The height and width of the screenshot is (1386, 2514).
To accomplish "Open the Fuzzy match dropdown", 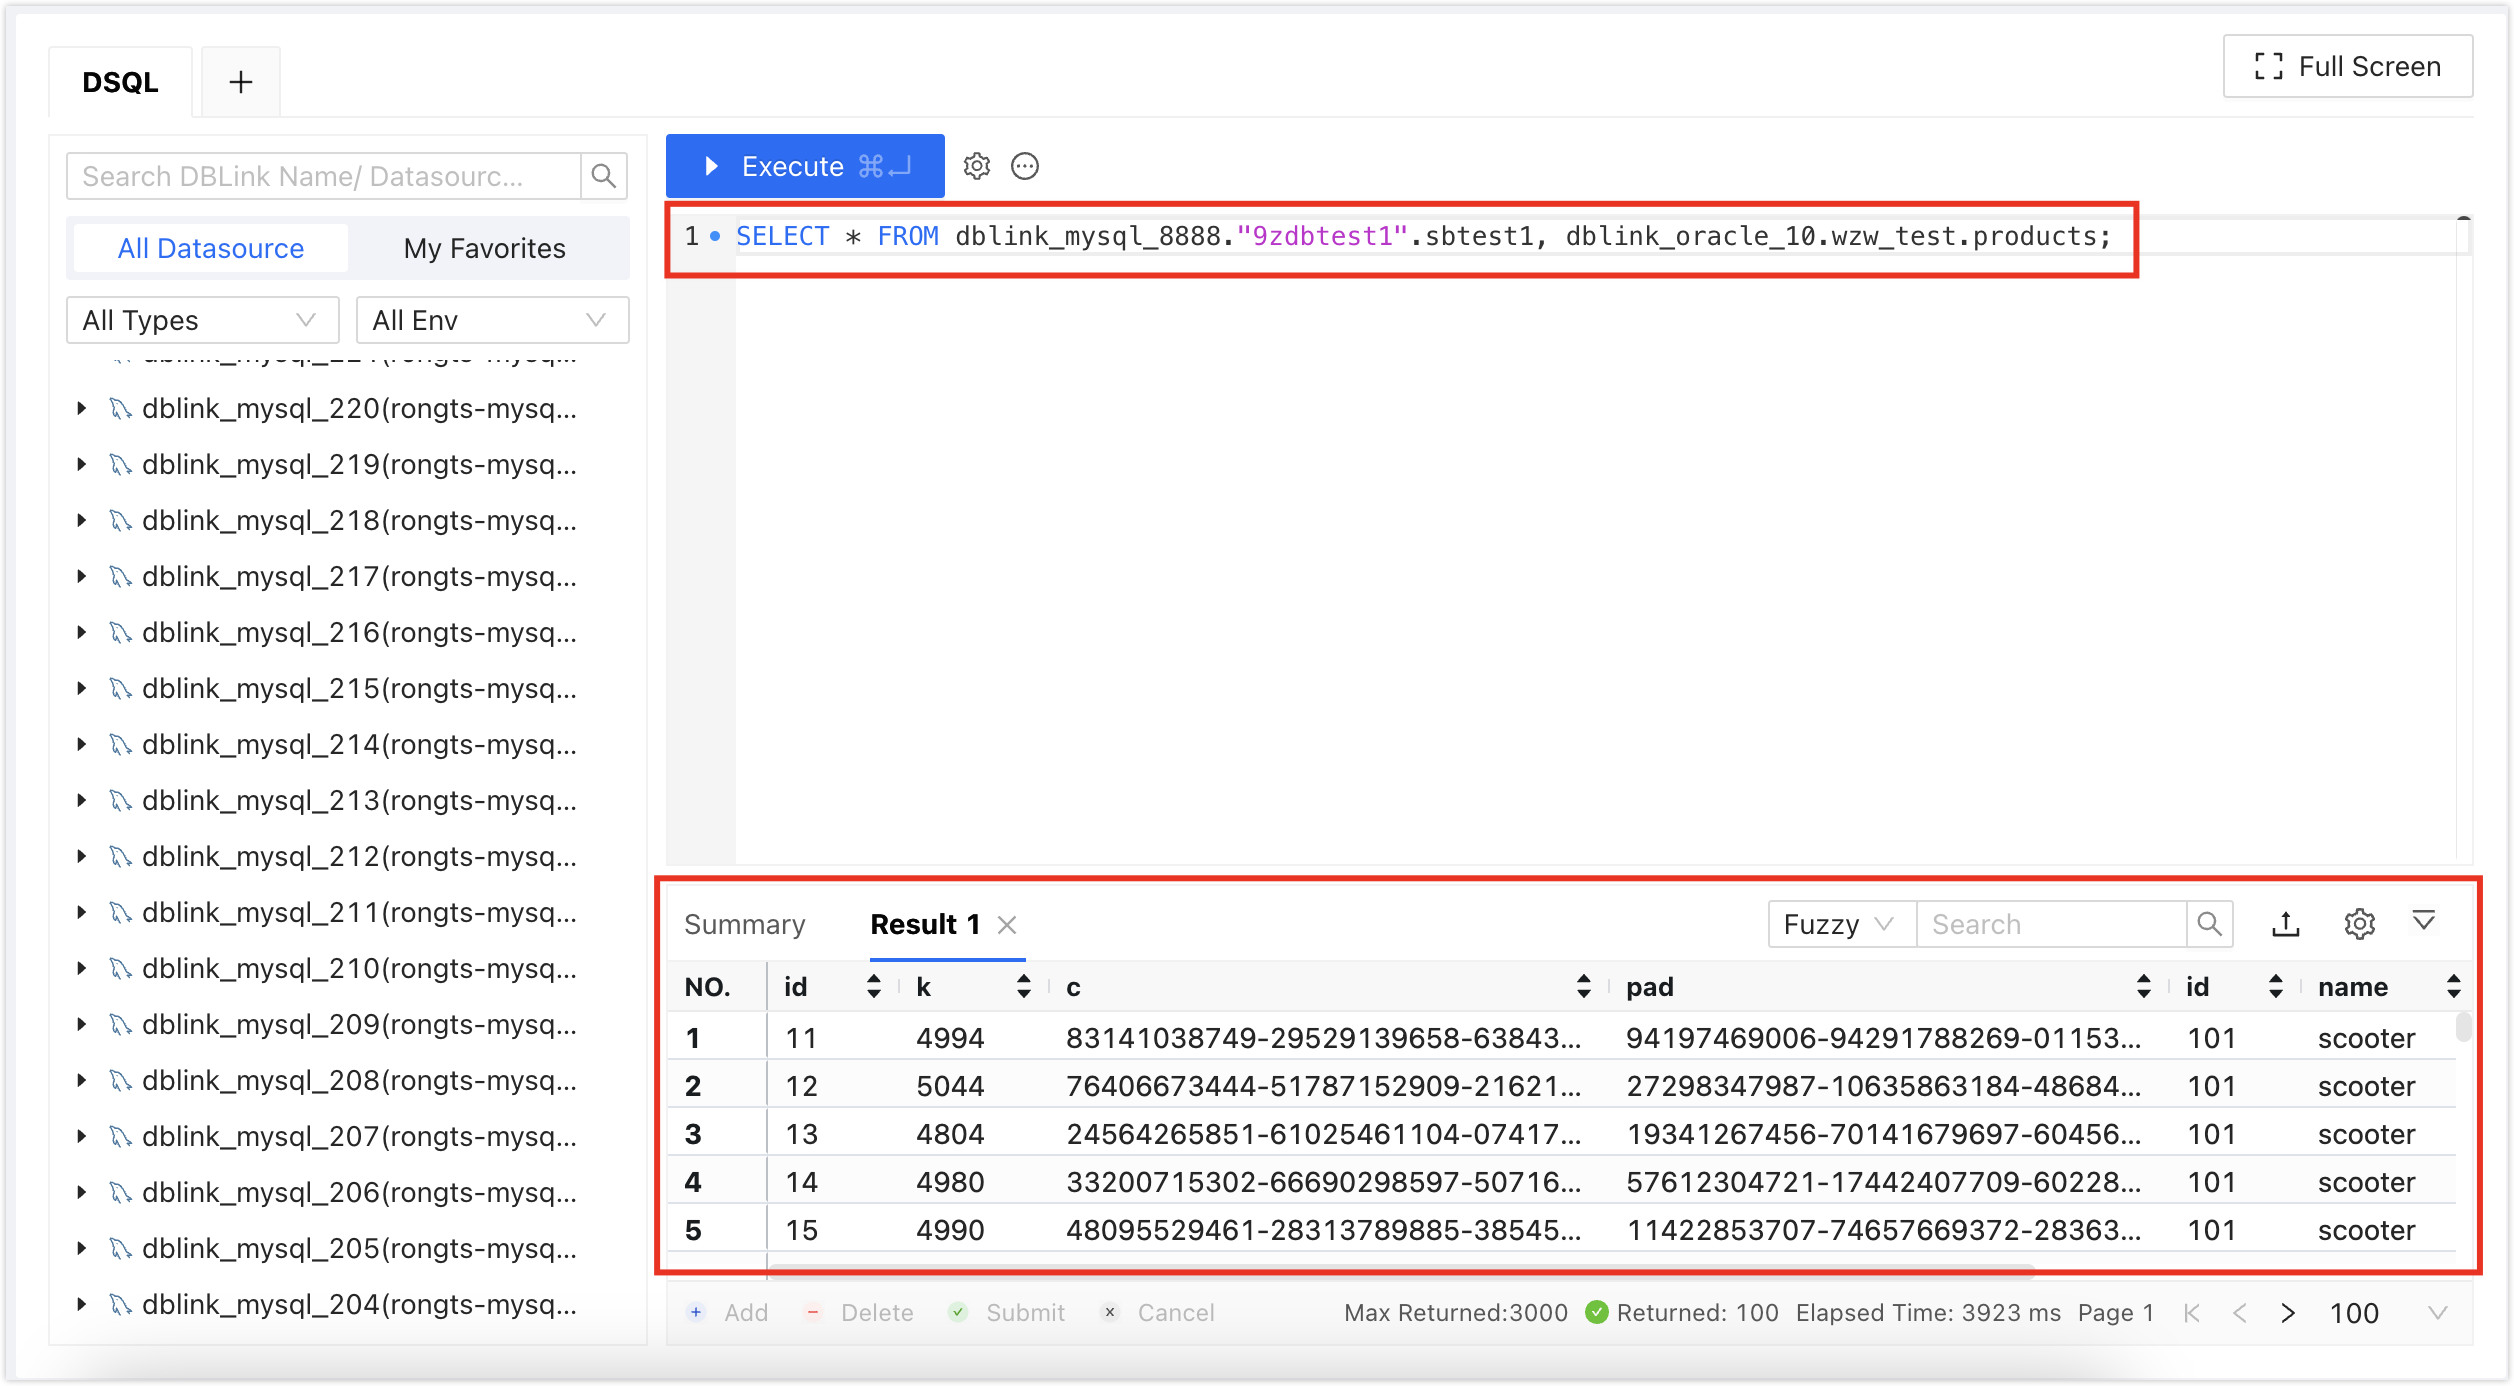I will tap(1841, 924).
